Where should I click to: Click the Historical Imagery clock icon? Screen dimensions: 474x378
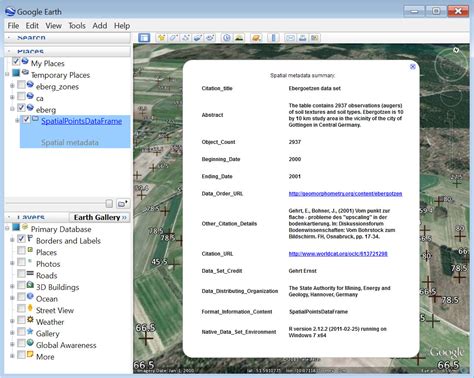227,38
